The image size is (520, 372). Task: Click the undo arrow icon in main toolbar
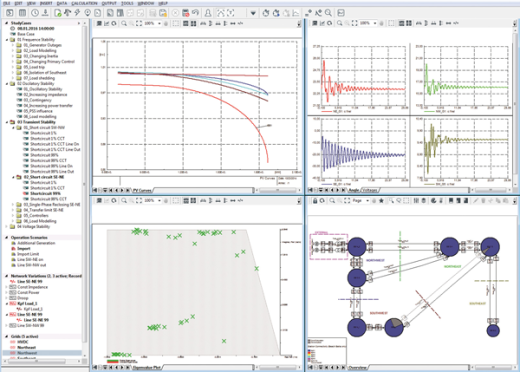196,13
